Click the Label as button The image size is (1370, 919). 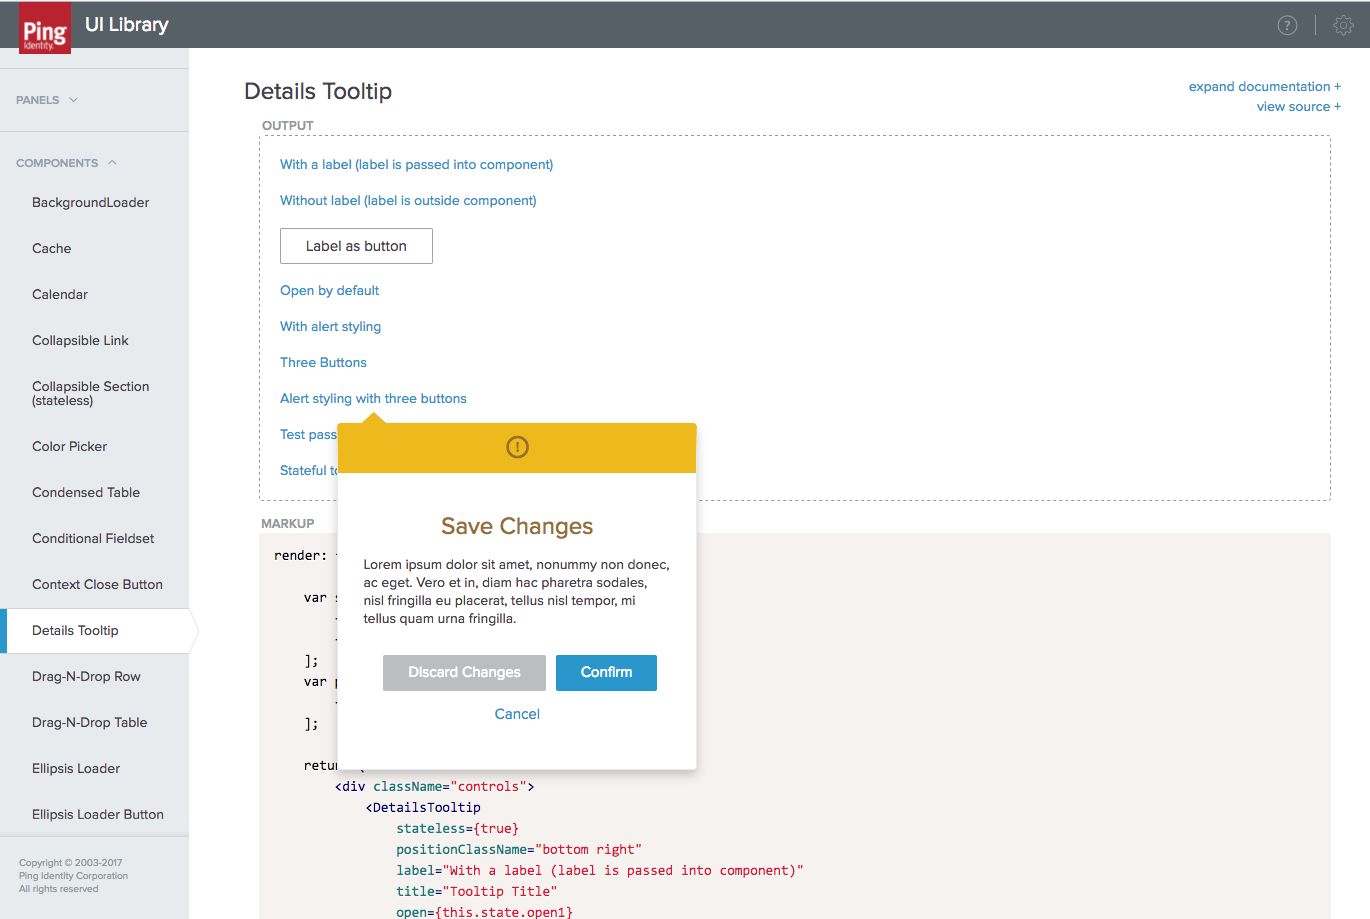coord(356,246)
